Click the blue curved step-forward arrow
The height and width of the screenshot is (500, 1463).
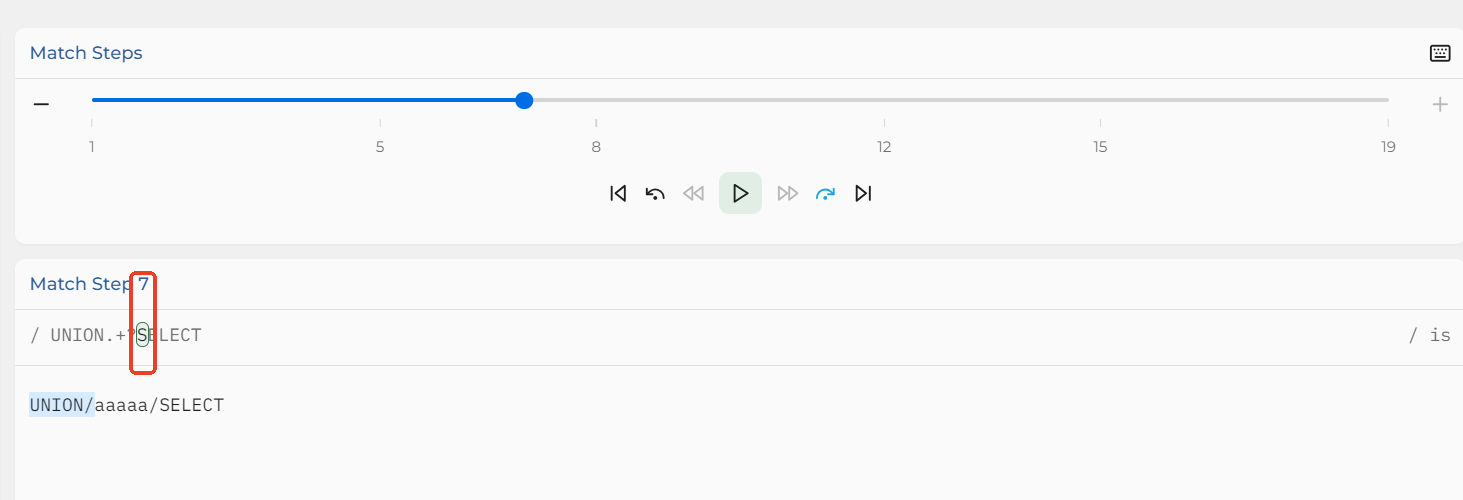coord(825,193)
